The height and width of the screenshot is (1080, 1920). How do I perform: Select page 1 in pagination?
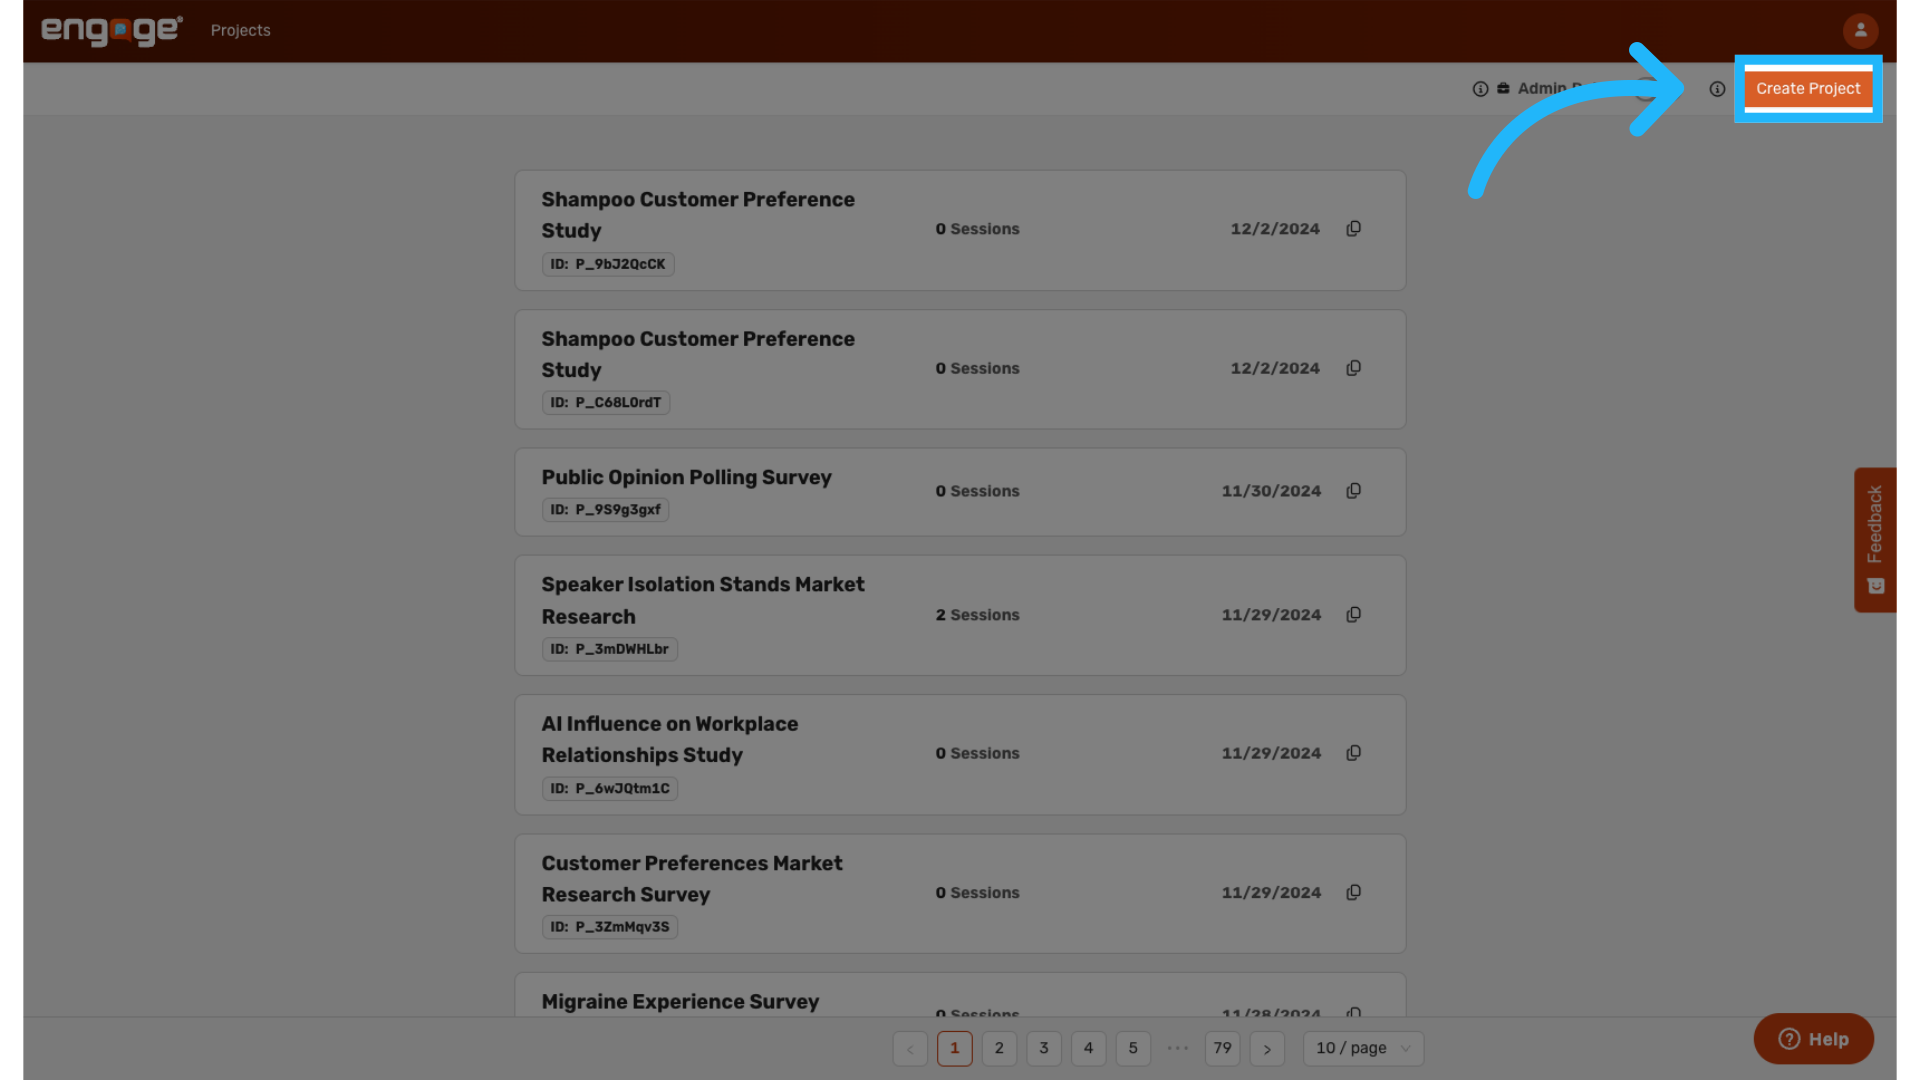pyautogui.click(x=954, y=1048)
